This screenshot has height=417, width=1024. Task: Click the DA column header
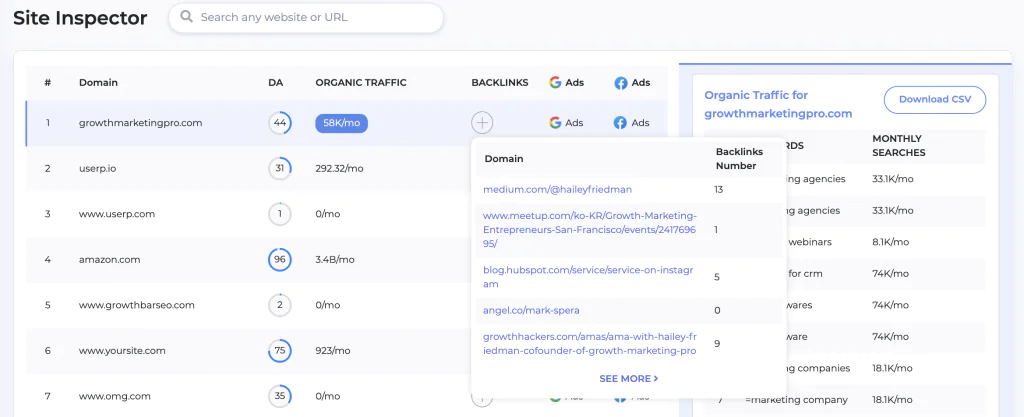(x=276, y=83)
